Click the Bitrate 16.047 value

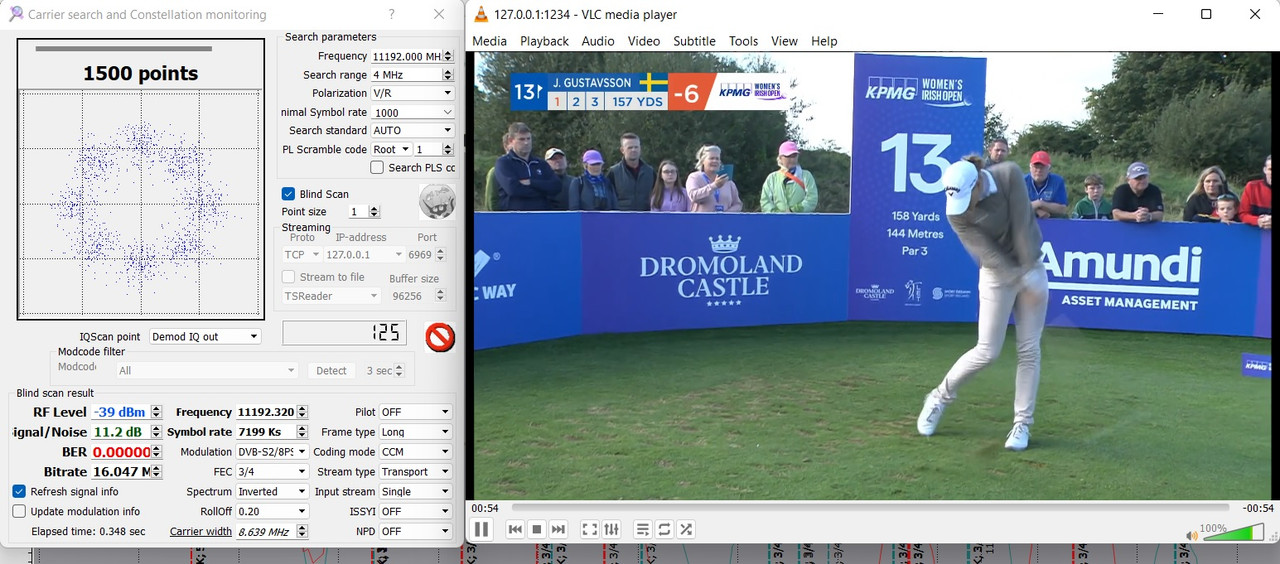[120, 472]
